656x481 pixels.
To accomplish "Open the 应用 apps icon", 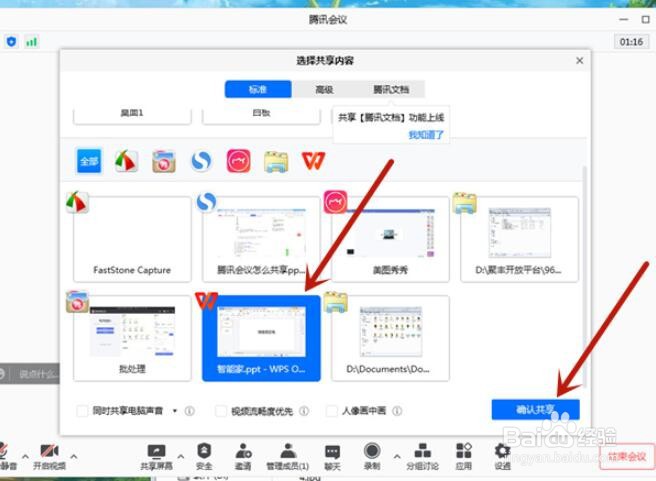I will (464, 451).
